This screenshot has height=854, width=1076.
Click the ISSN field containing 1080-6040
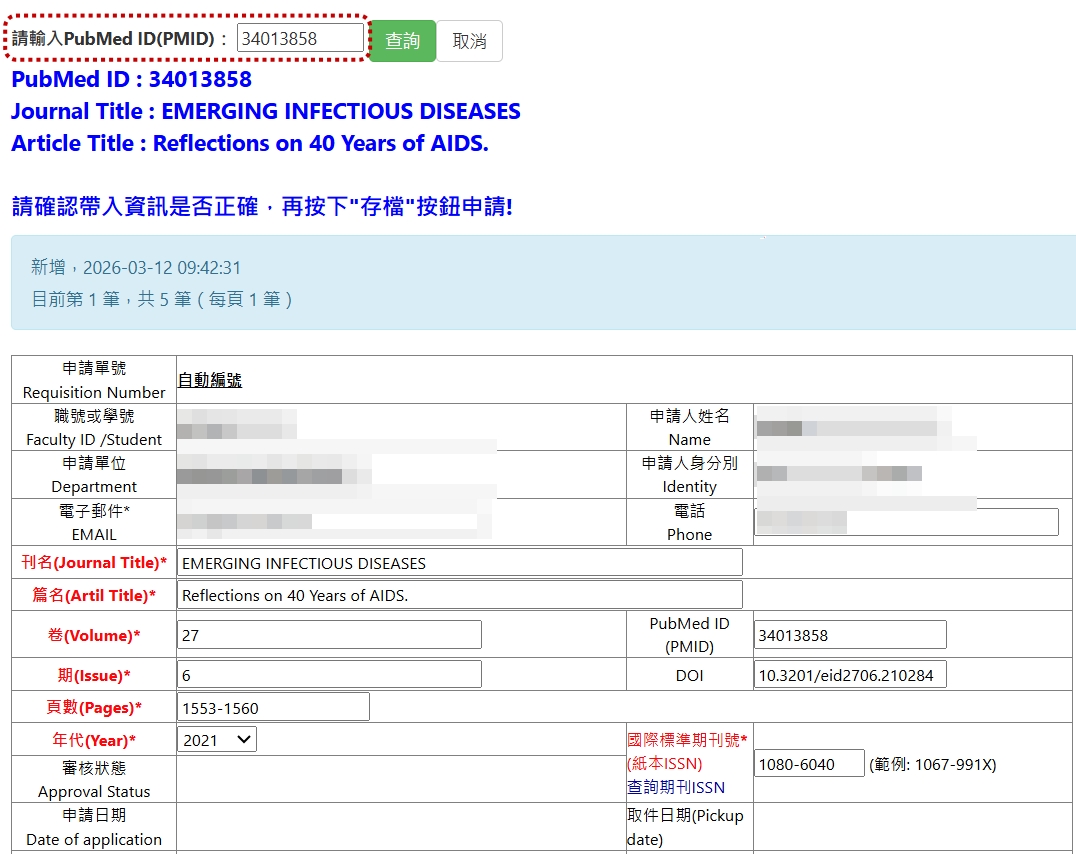point(808,764)
